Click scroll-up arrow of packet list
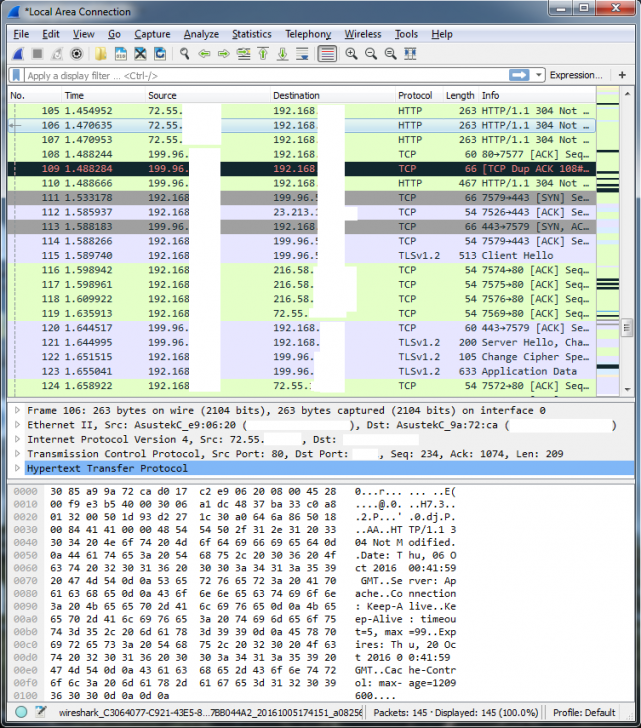 tap(627, 94)
